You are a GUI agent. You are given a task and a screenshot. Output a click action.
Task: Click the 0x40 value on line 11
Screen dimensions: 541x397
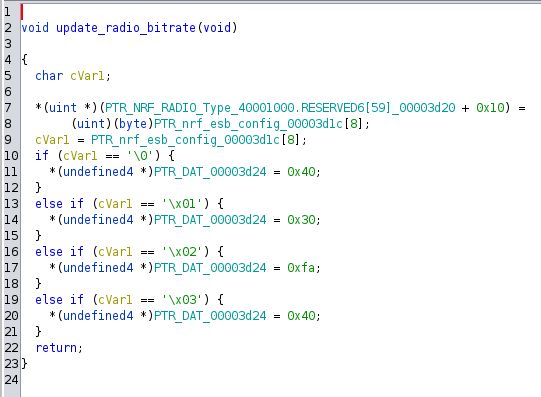(x=301, y=171)
